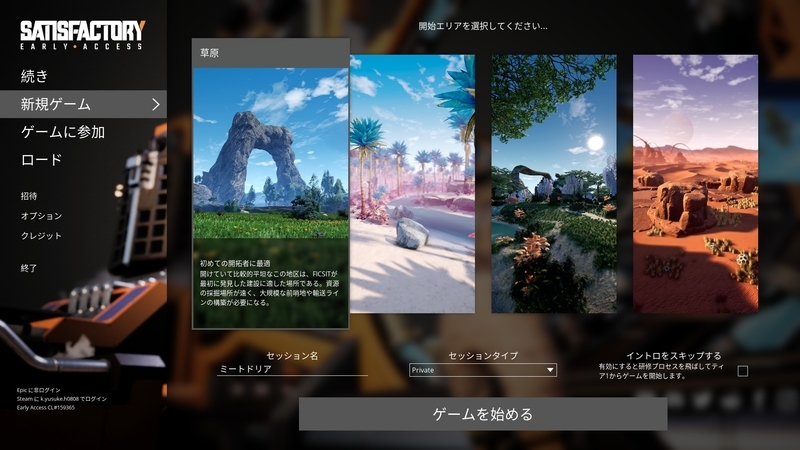This screenshot has height=450, width=800.
Task: Open the ロード menu
Action: point(41,160)
